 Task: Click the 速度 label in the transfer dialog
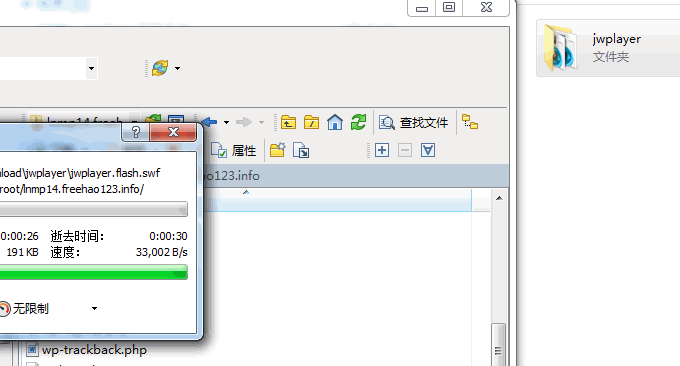click(65, 252)
